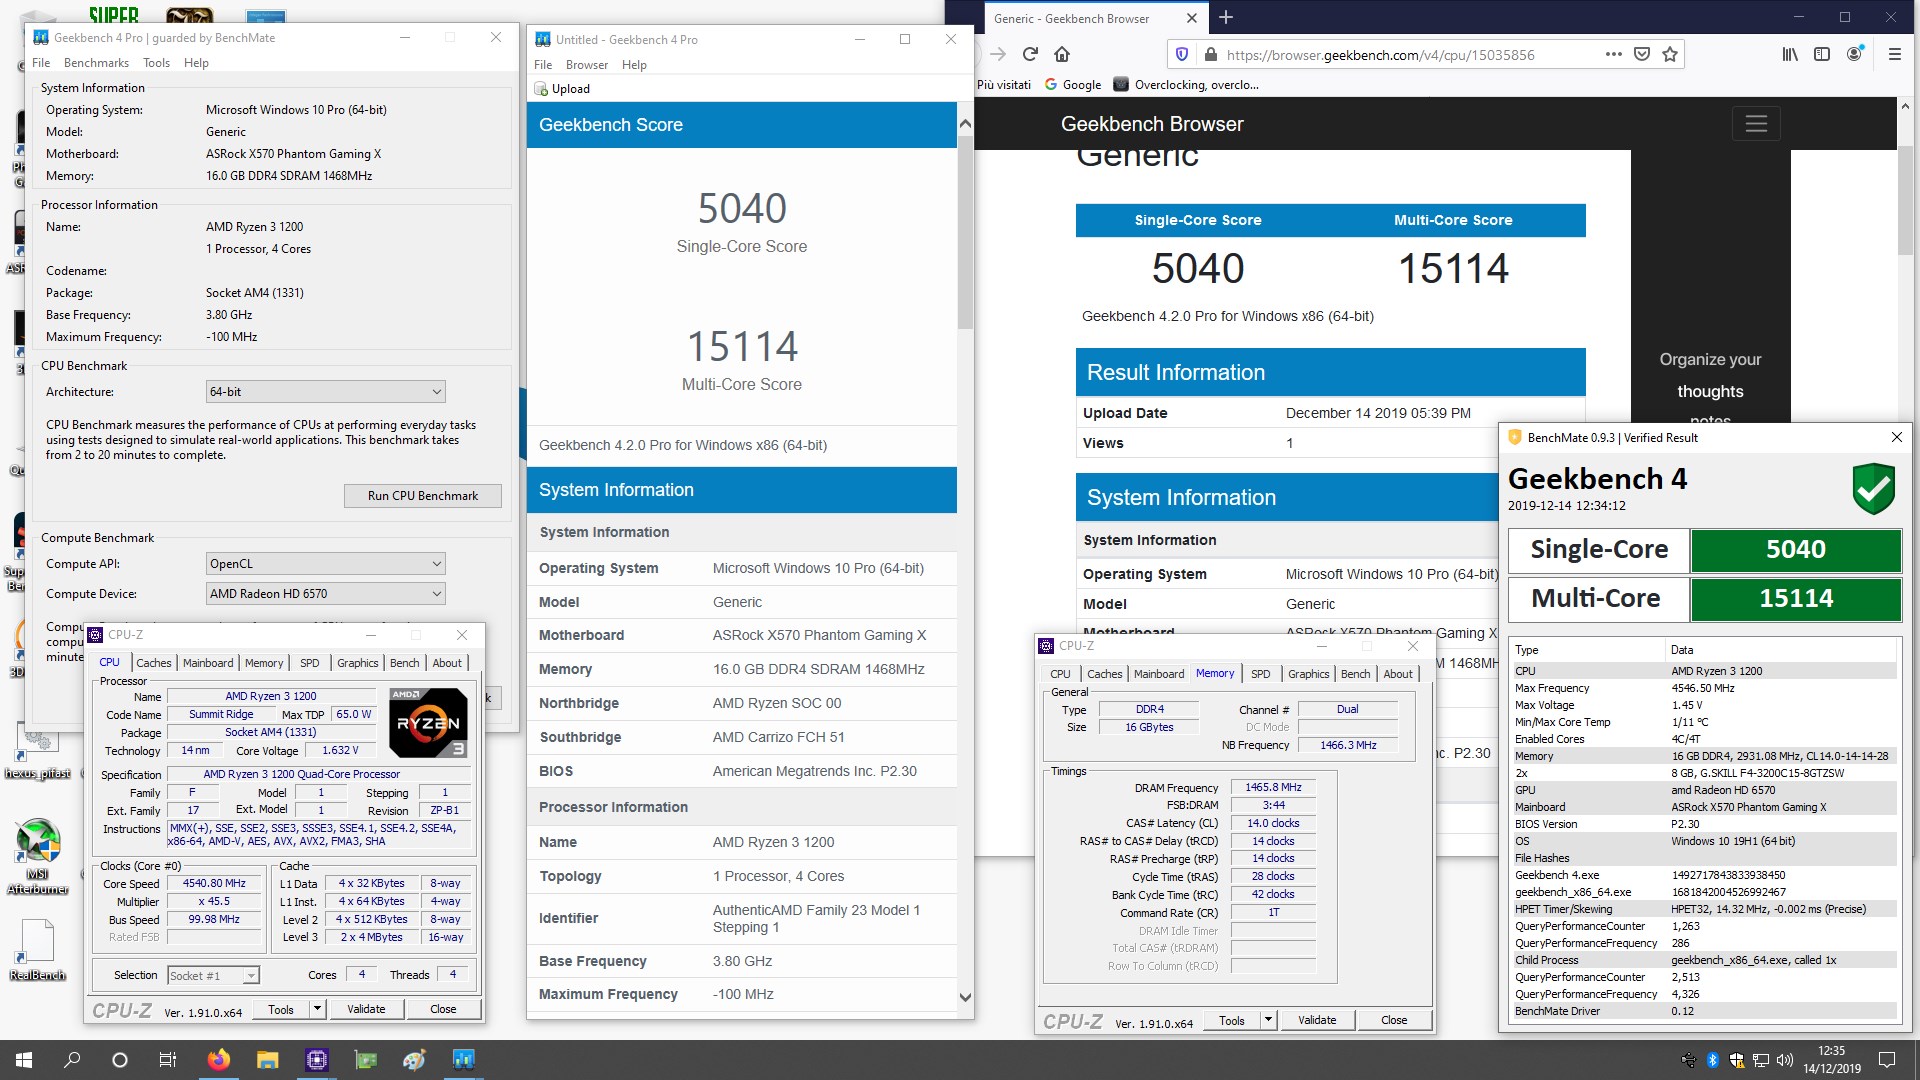Switch to Caches tab in left CPU-Z
This screenshot has width=1920, height=1080.
[153, 663]
